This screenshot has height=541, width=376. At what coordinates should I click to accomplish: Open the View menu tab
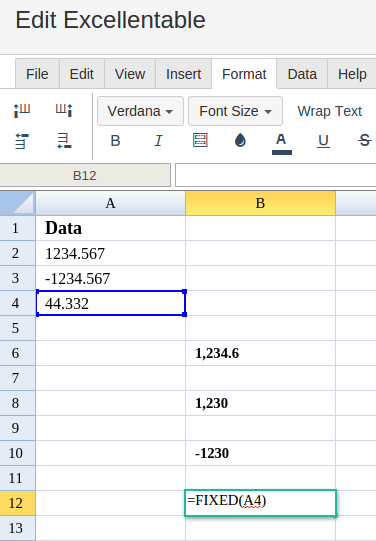tap(130, 74)
